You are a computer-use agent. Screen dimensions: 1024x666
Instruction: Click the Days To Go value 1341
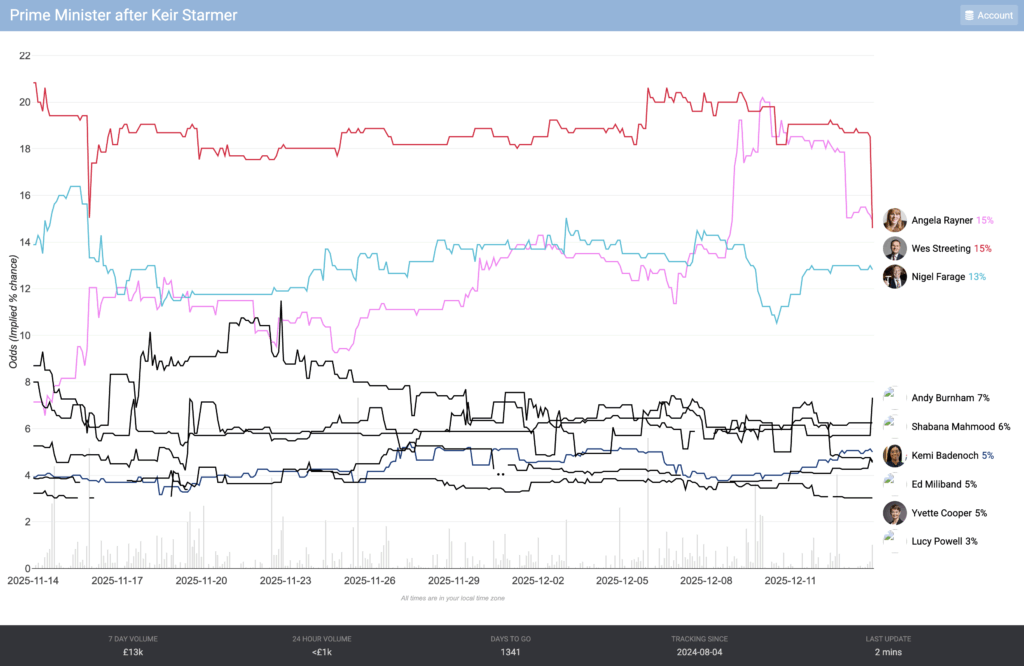[511, 653]
